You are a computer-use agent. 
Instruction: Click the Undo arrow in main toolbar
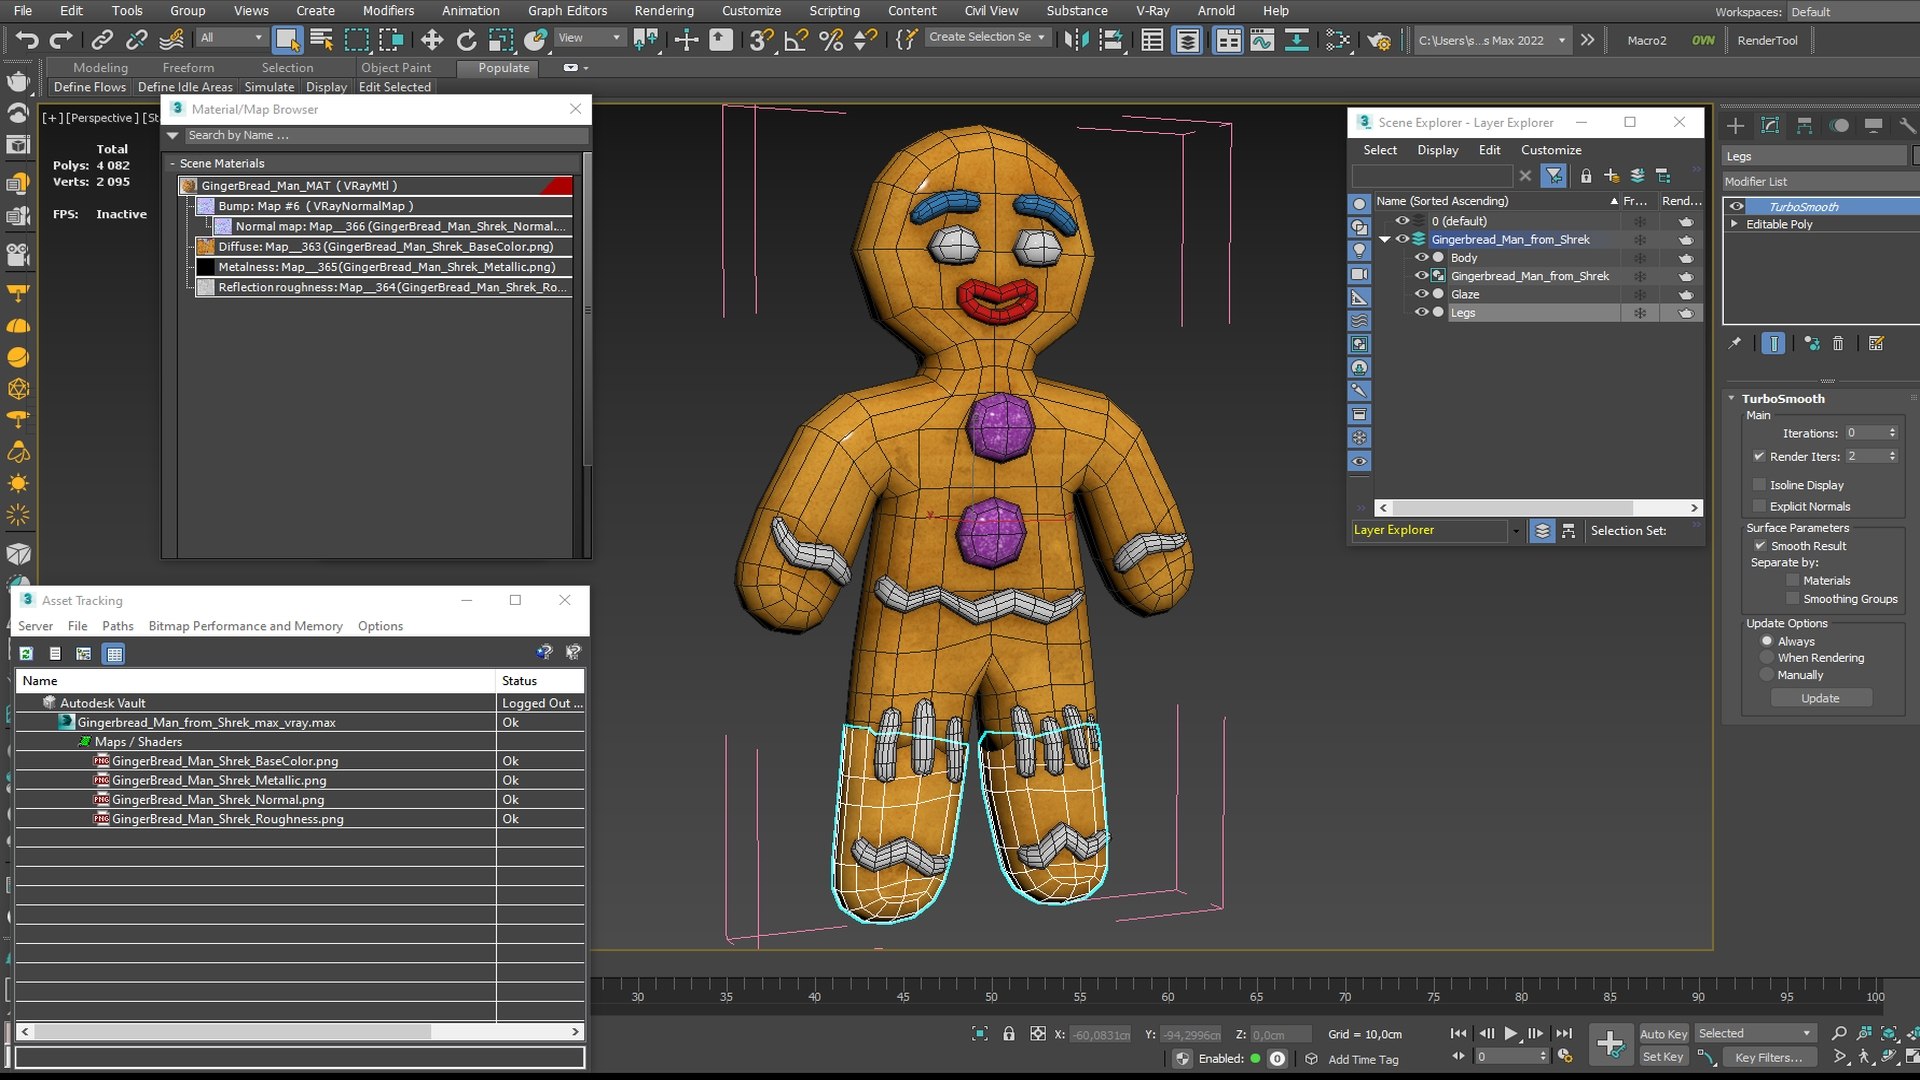[27, 40]
